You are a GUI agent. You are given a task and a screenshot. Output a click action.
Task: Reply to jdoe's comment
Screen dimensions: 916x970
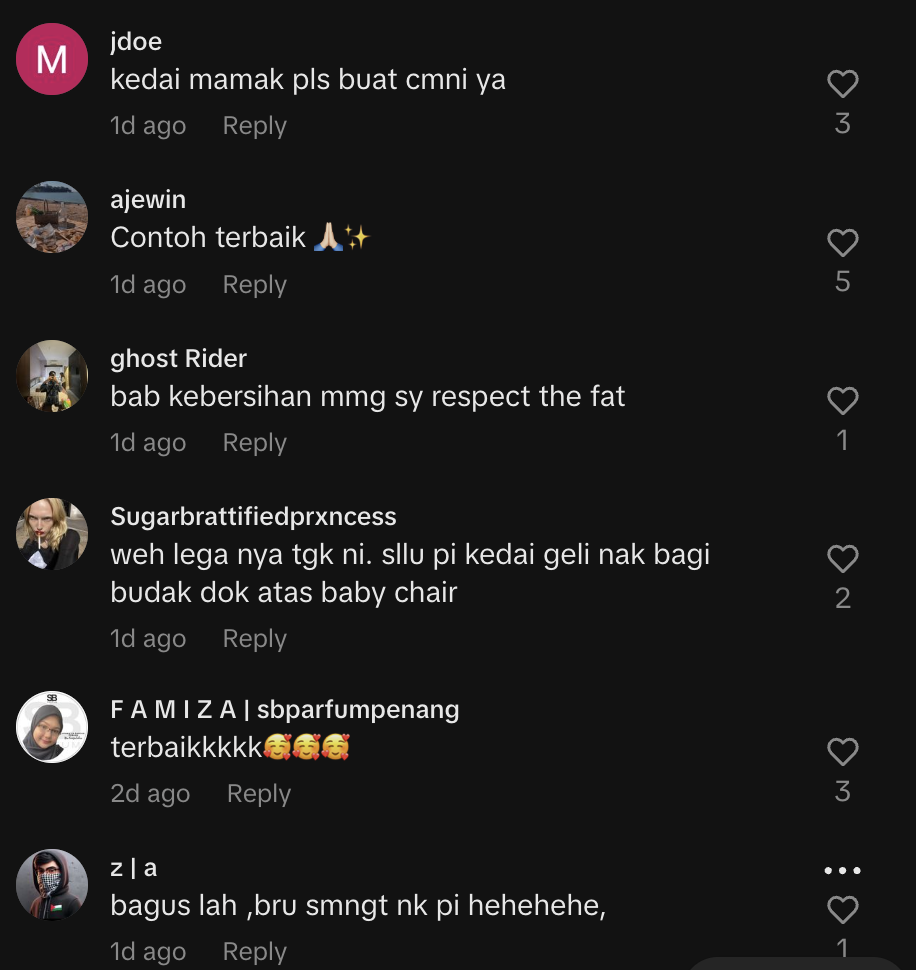coord(254,126)
